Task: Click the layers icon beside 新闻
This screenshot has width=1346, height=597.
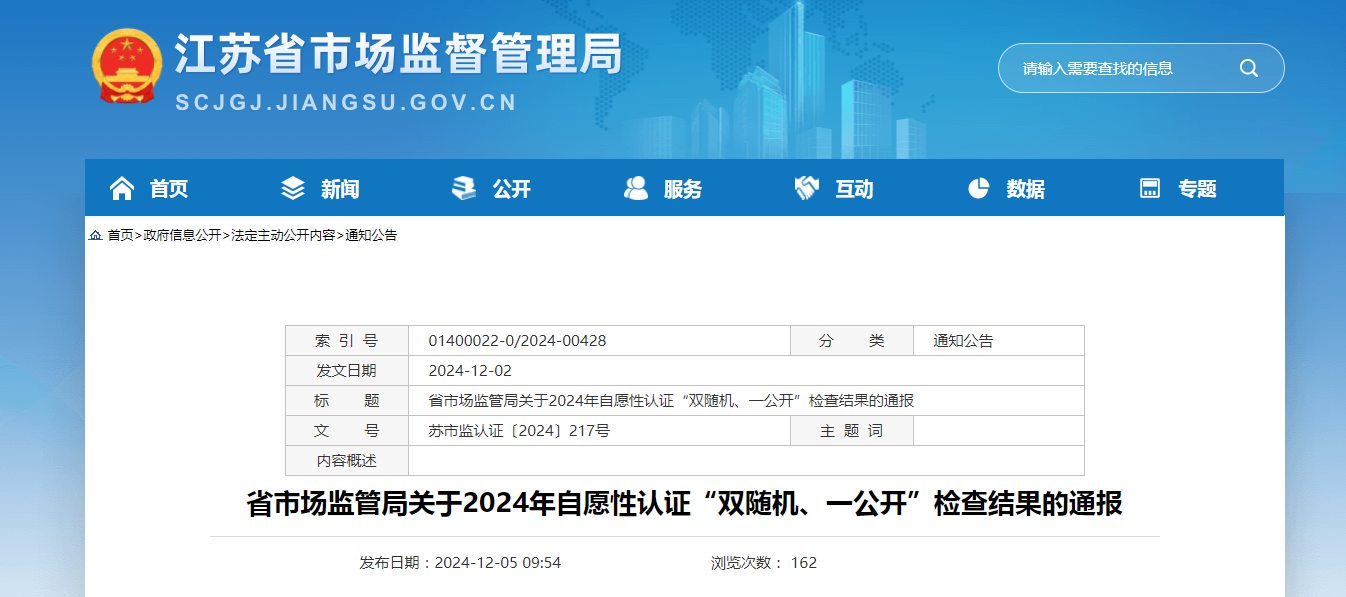Action: click(293, 188)
